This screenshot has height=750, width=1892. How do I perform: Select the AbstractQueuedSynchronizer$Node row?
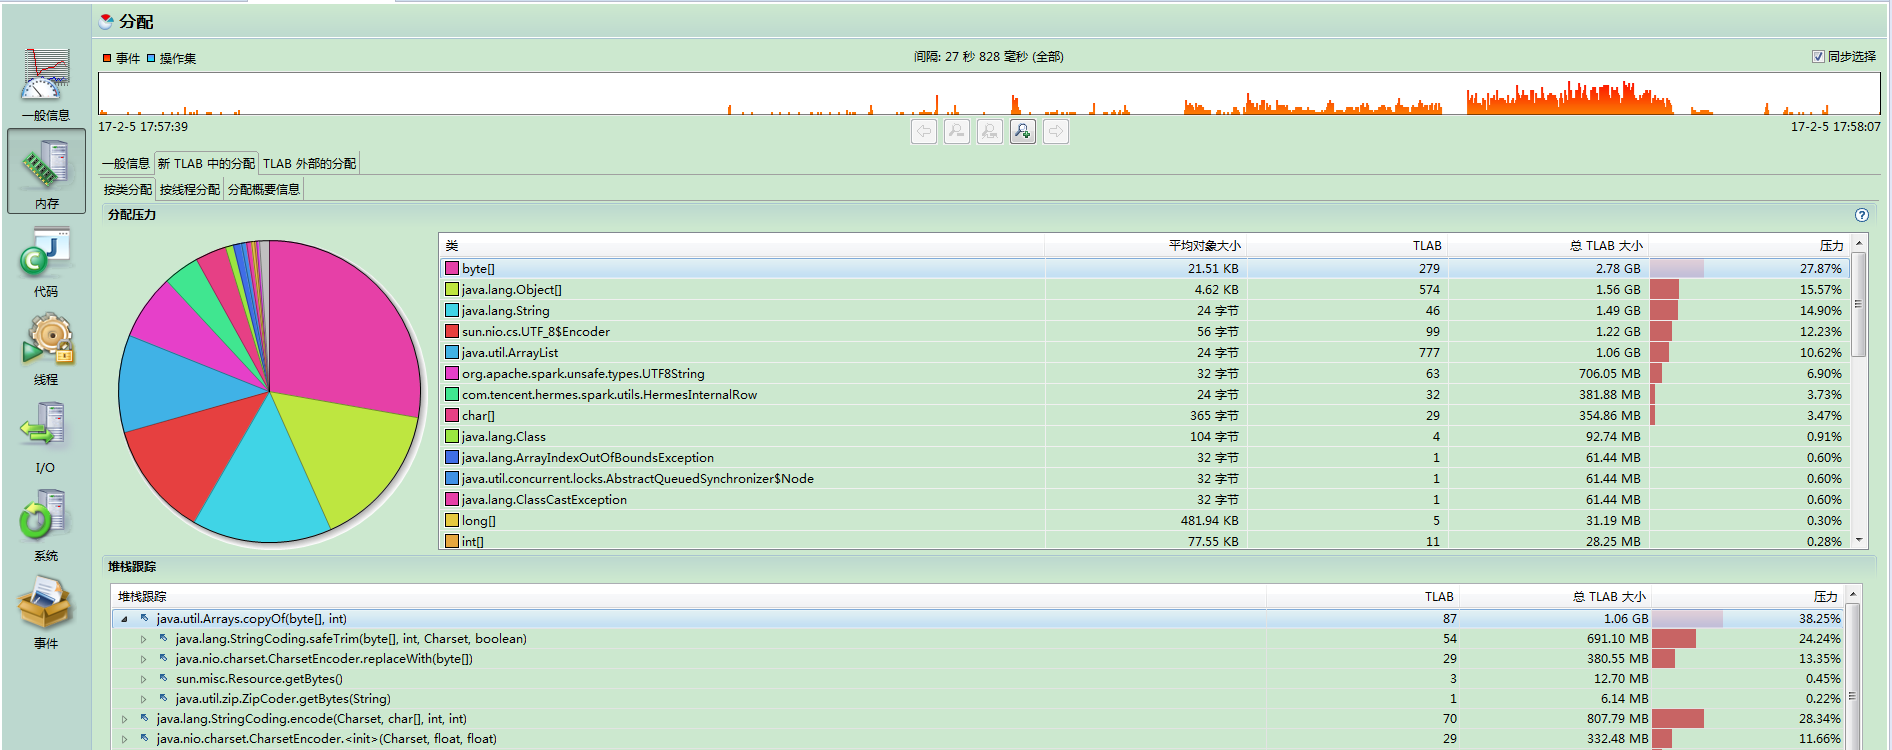pos(1144,479)
